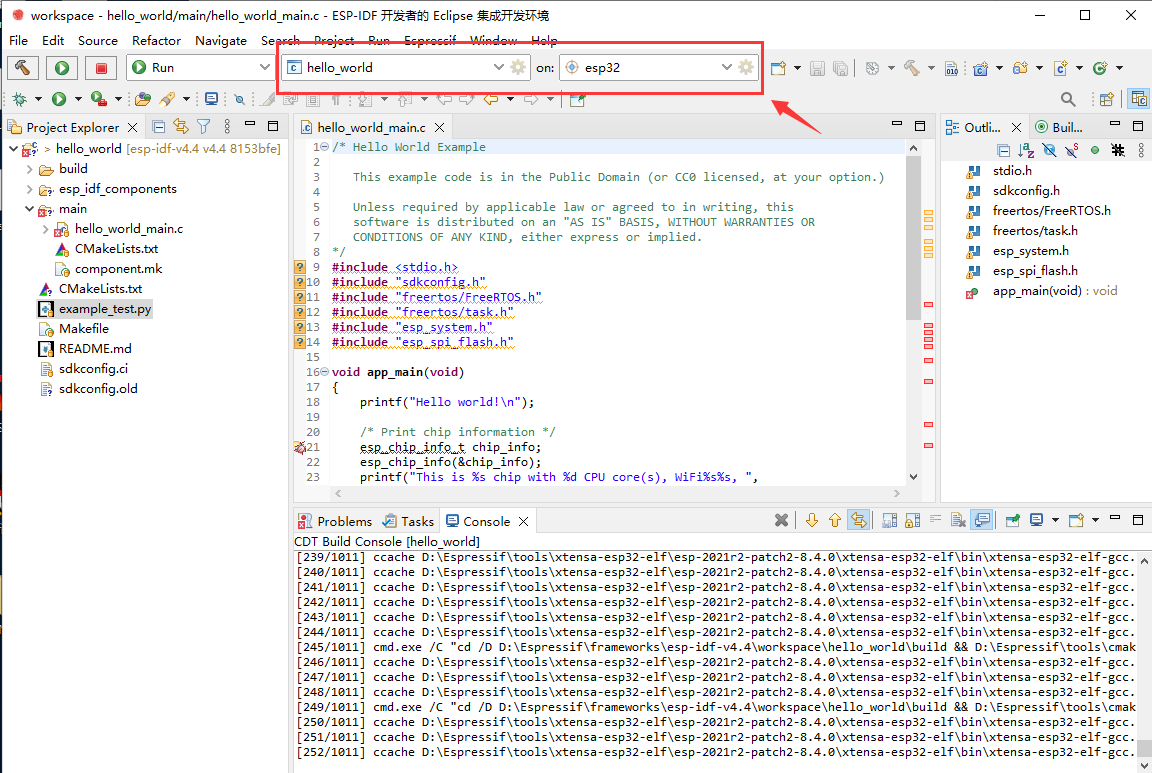Image resolution: width=1152 pixels, height=773 pixels.
Task: Click the blue terminal monitor icon in toolbar
Action: point(212,98)
